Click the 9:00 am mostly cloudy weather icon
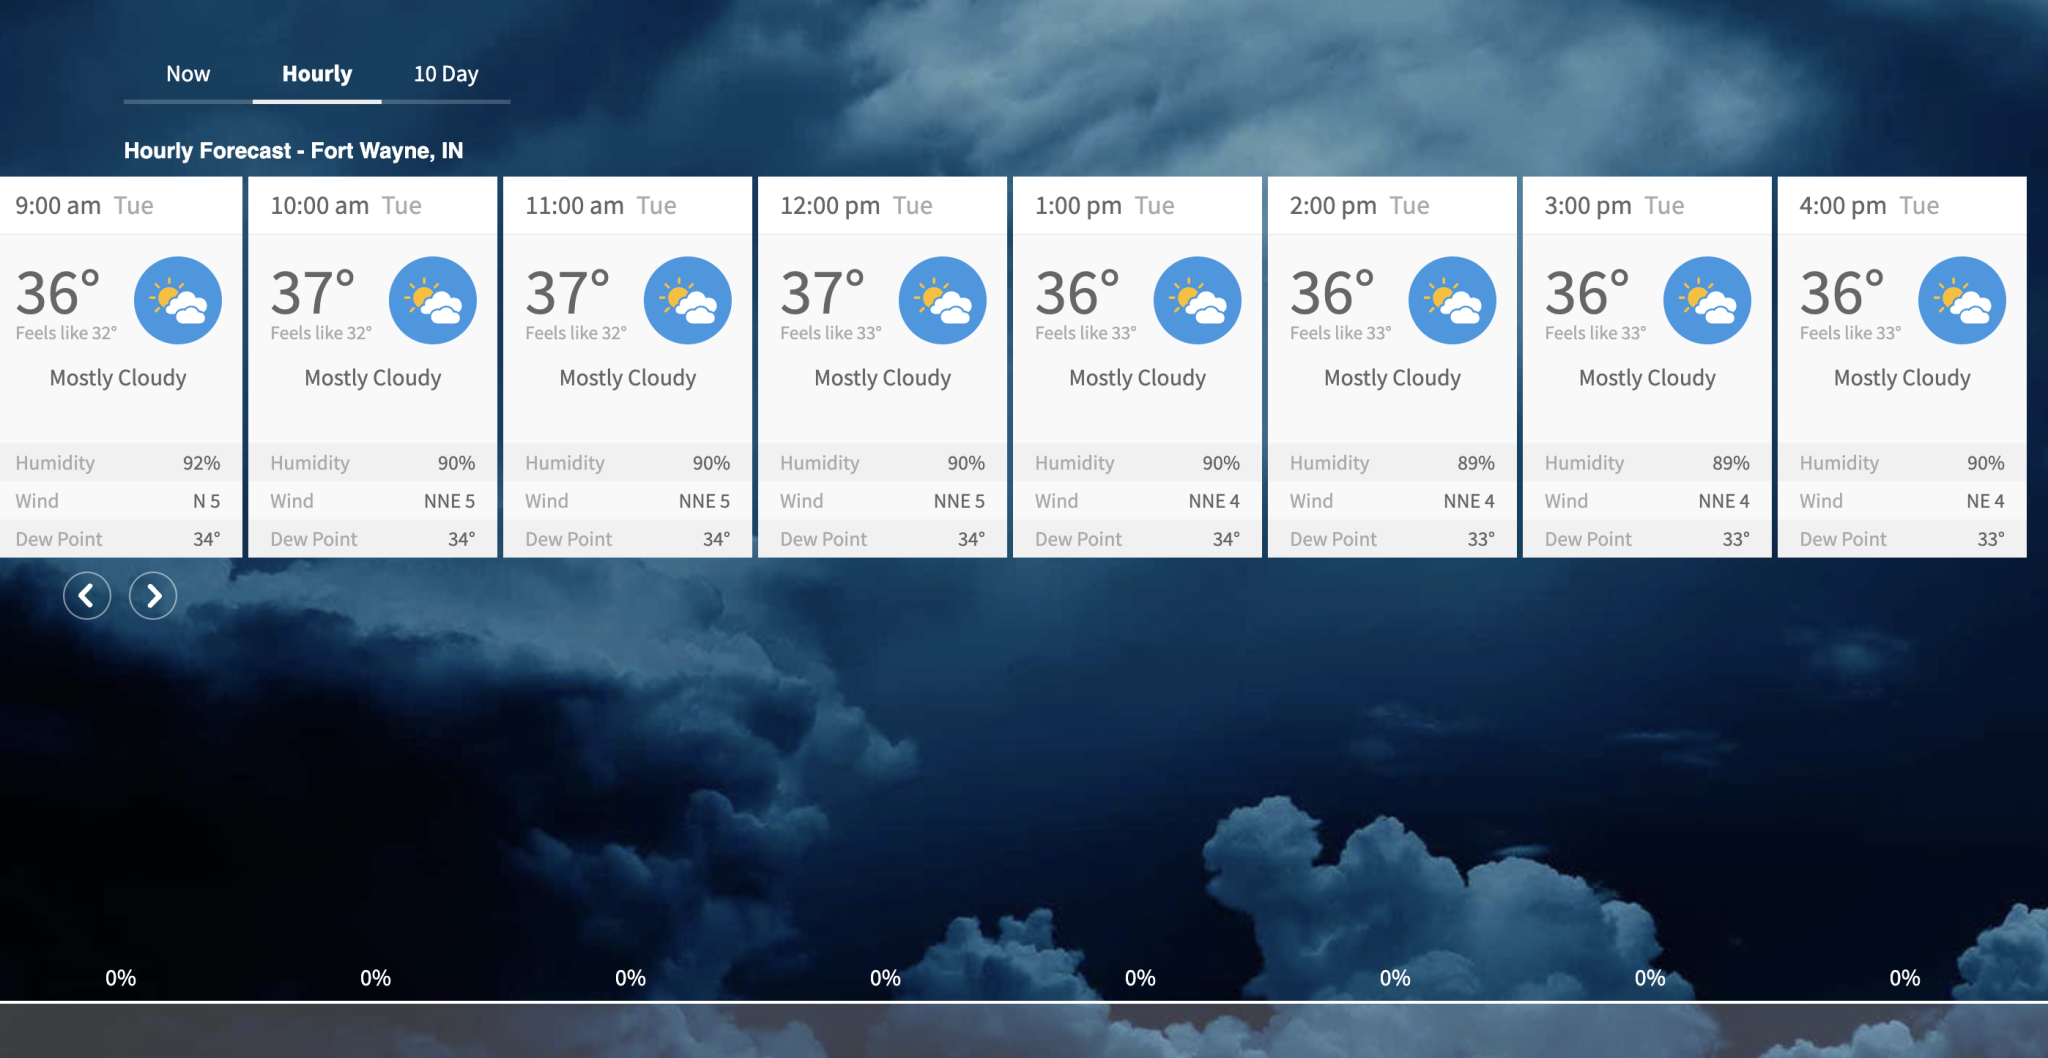 178,301
